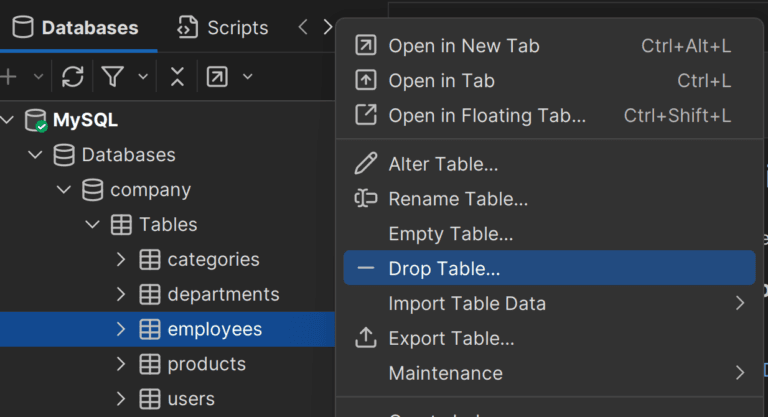Viewport: 768px width, 417px height.
Task: Click the right arrow beside Scripts tab
Action: (x=328, y=27)
